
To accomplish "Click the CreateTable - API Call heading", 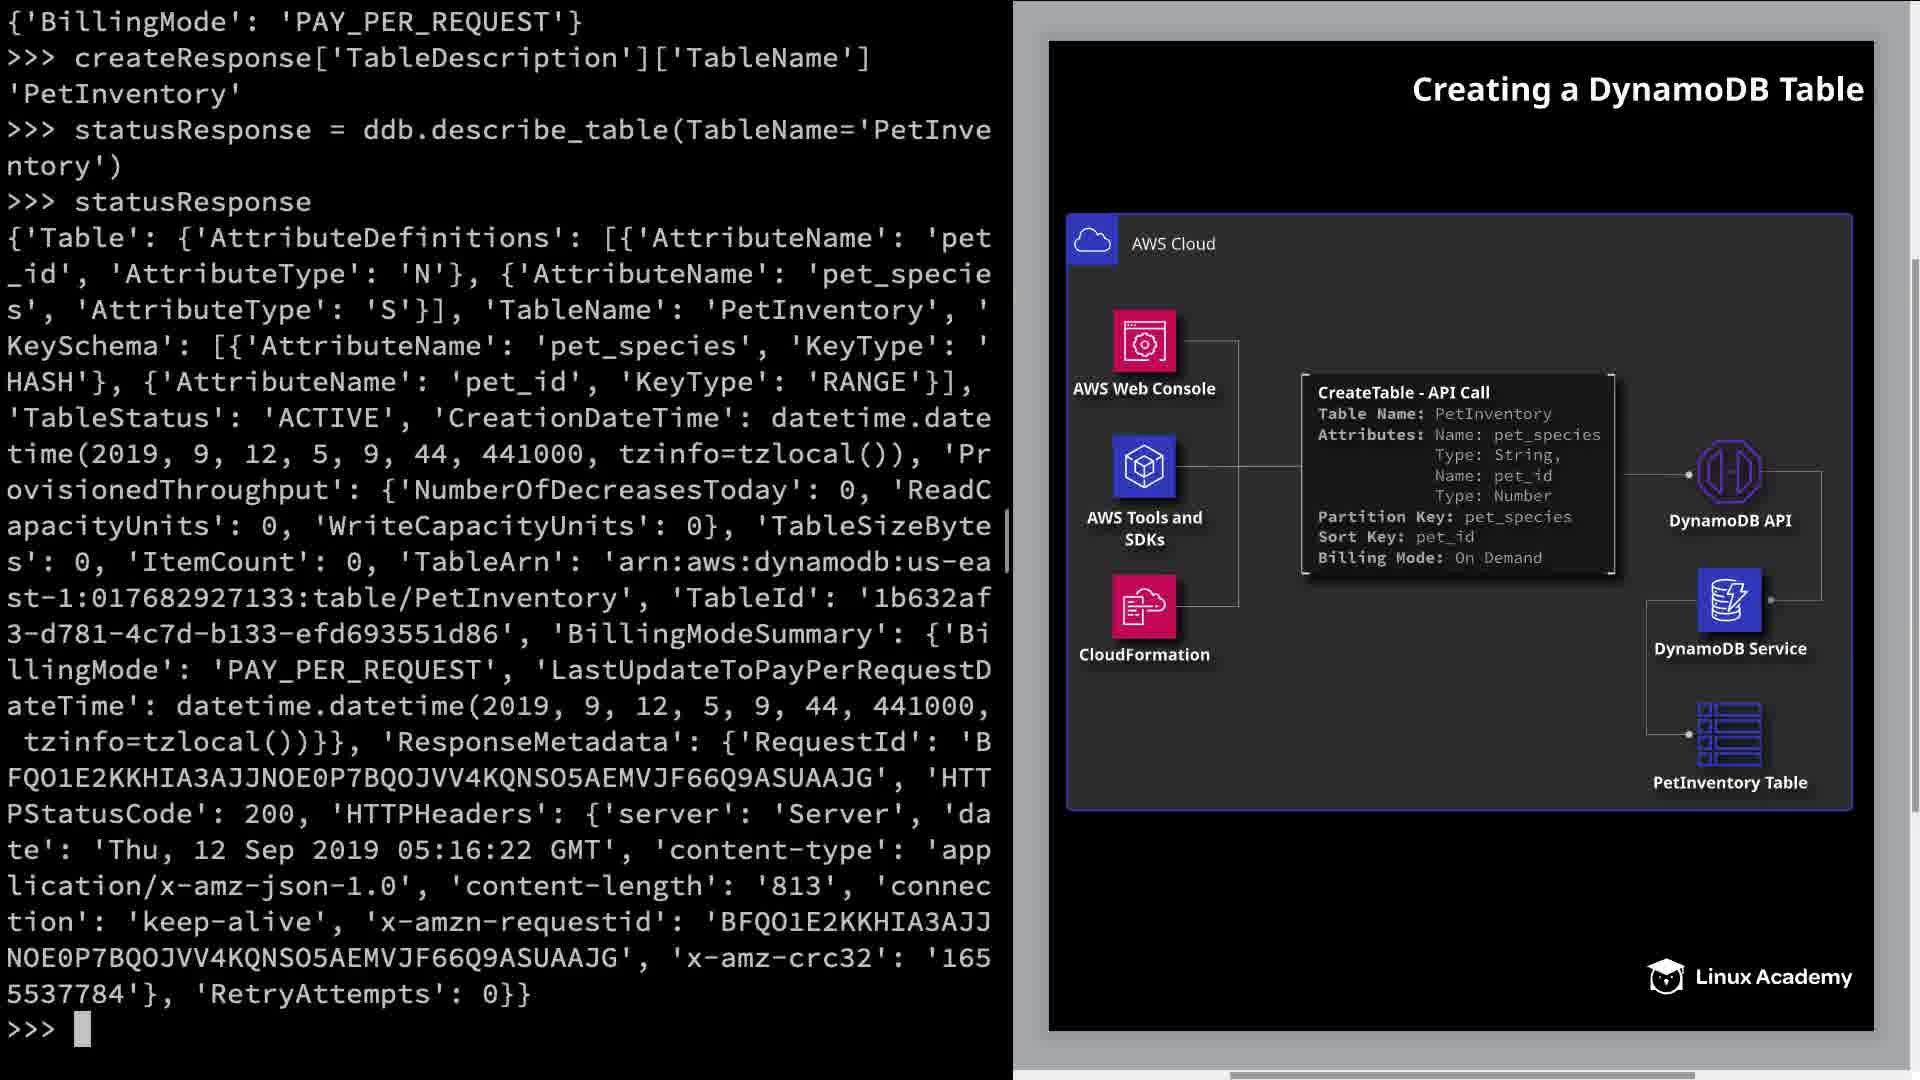I will [1403, 392].
